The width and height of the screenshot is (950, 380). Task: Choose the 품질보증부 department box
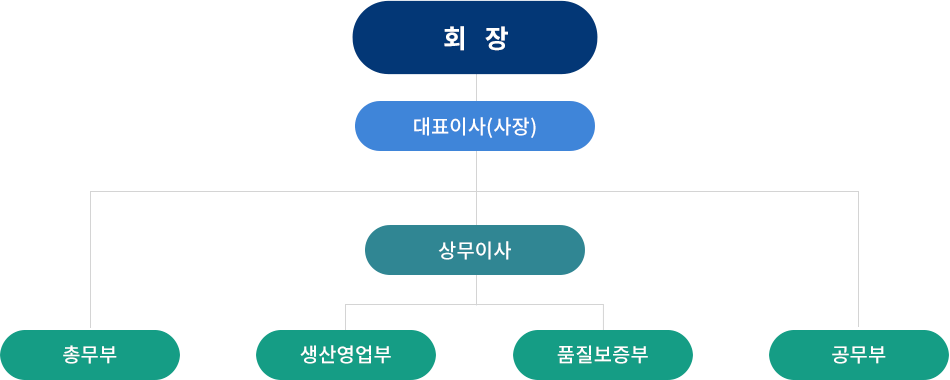tap(603, 355)
